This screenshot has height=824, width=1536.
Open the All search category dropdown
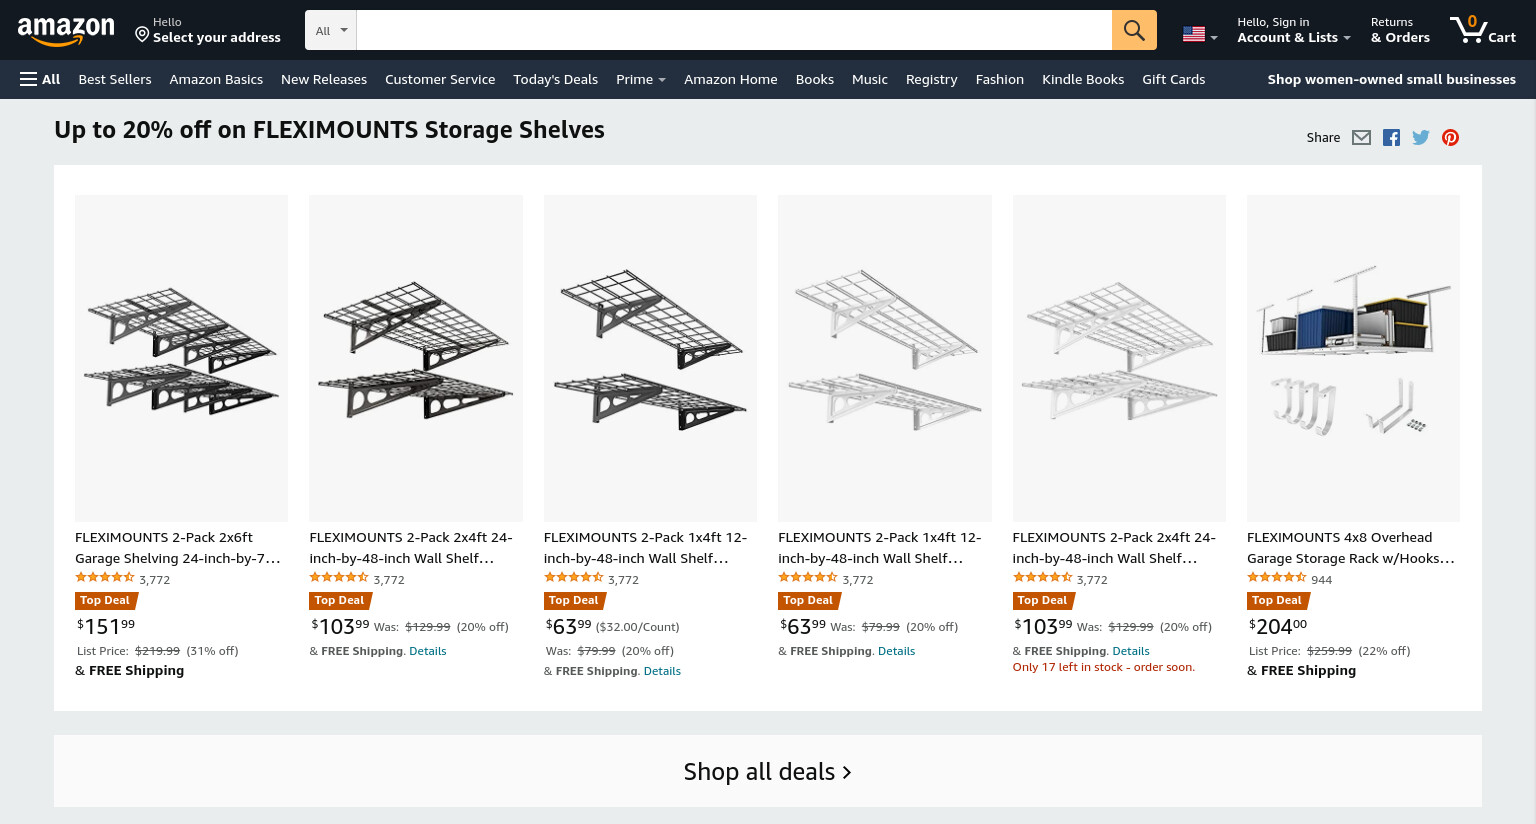click(x=331, y=30)
